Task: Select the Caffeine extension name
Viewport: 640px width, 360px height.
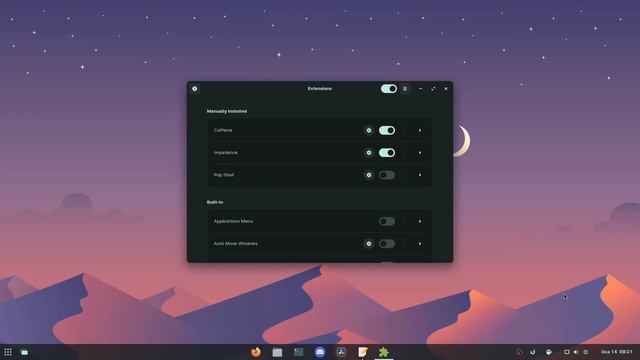Action: 223,130
